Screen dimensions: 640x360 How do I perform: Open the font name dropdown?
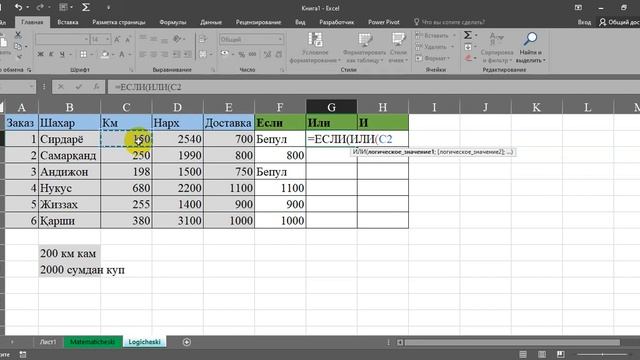click(x=86, y=39)
